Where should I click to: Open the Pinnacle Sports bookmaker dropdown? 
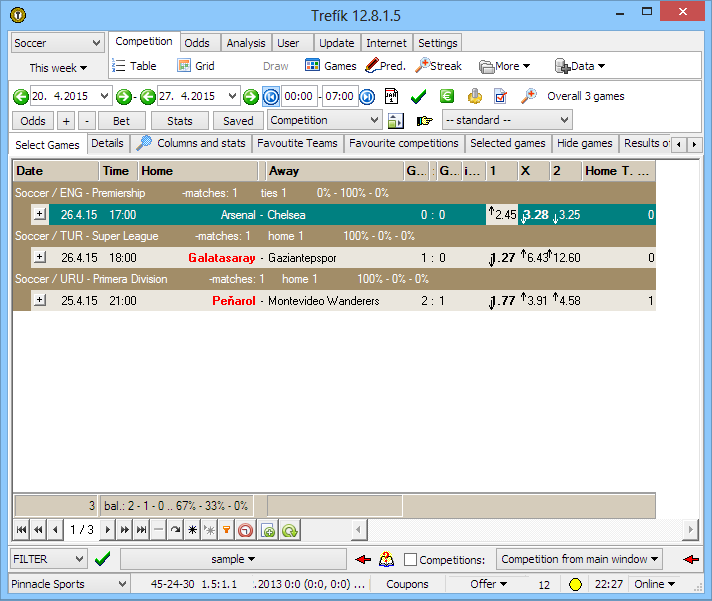70,584
